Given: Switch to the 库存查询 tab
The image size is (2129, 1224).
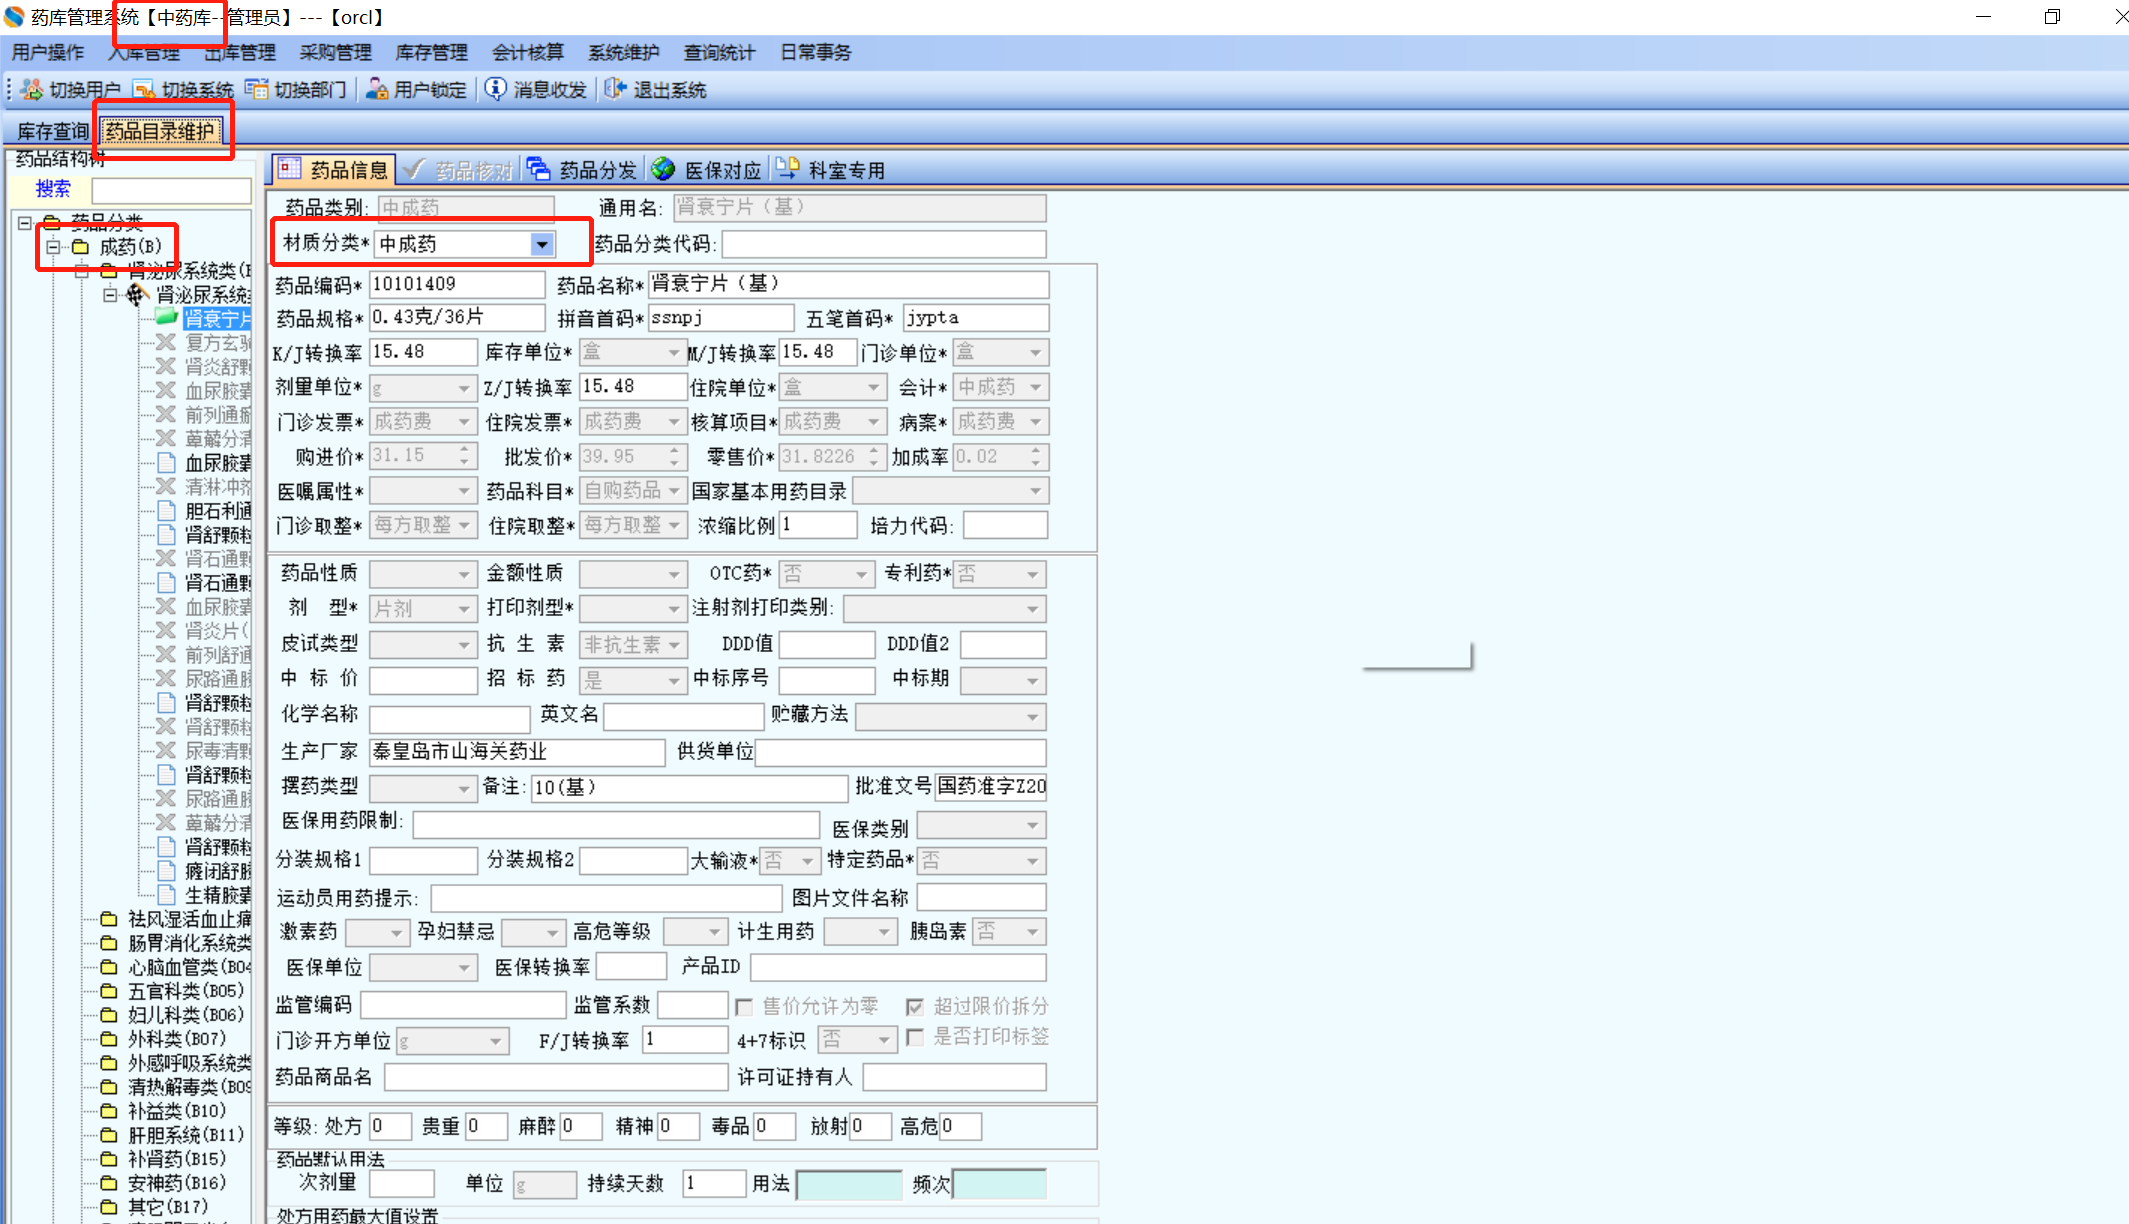Looking at the screenshot, I should [52, 131].
